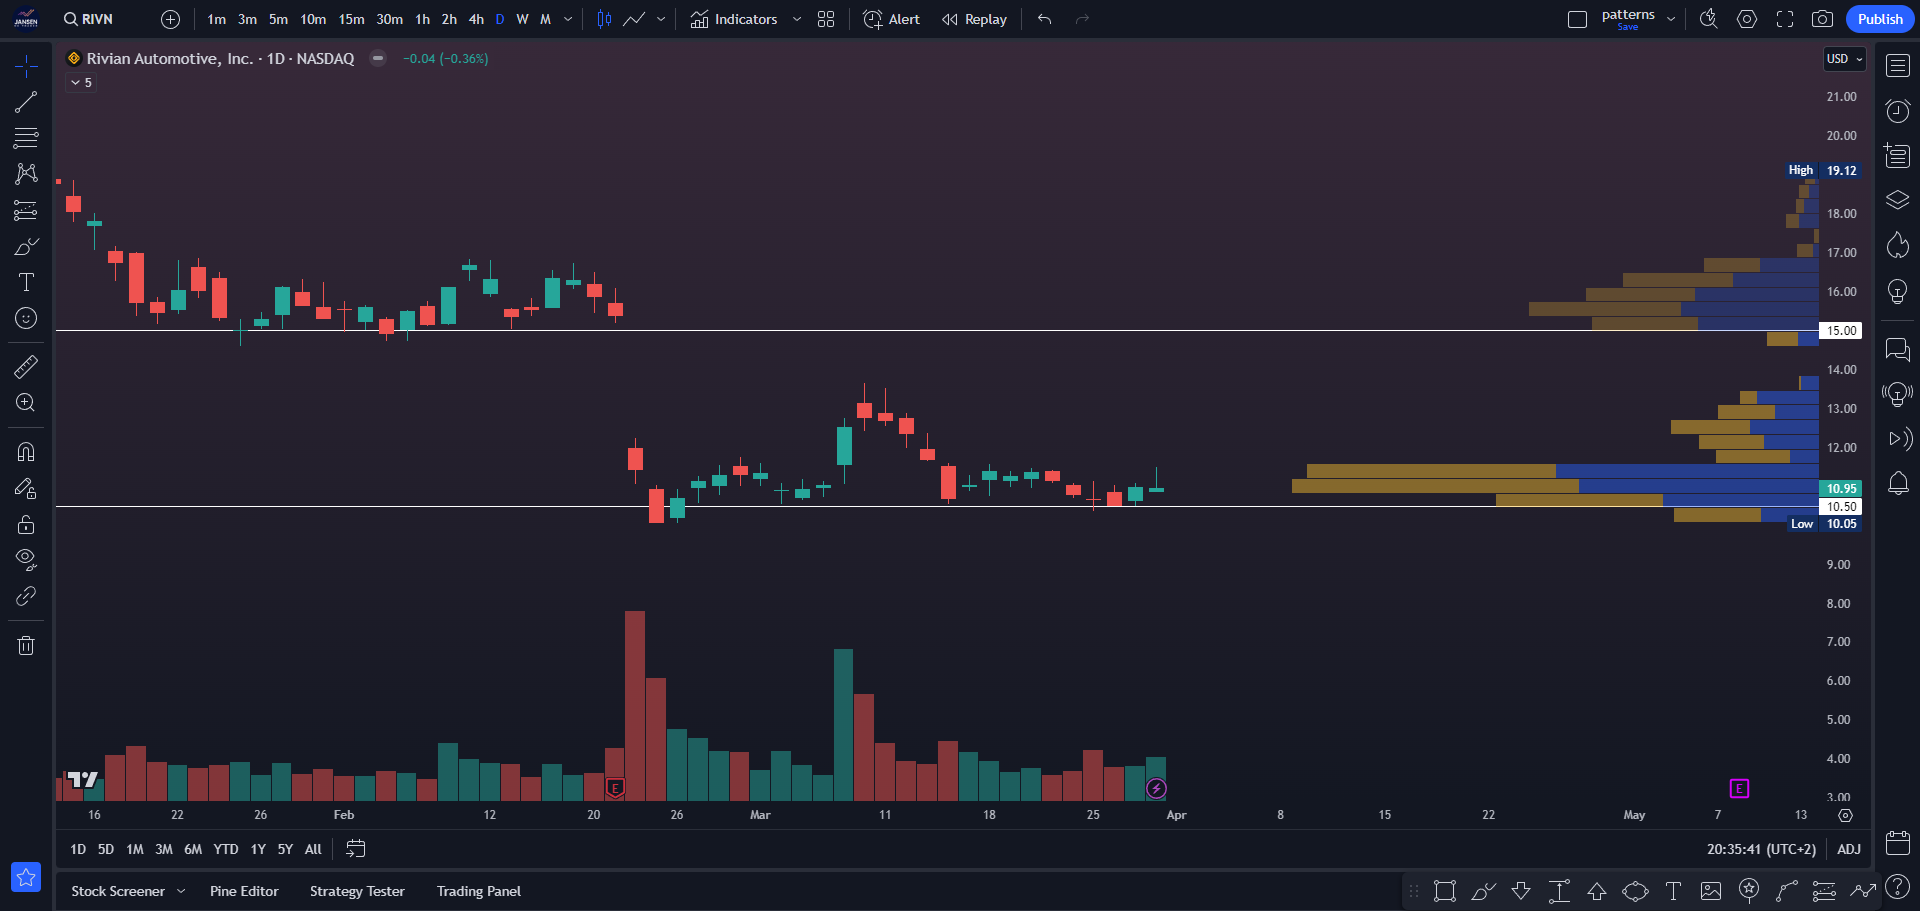Open the watchlist panel icon
The height and width of the screenshot is (911, 1920).
coord(1898,66)
